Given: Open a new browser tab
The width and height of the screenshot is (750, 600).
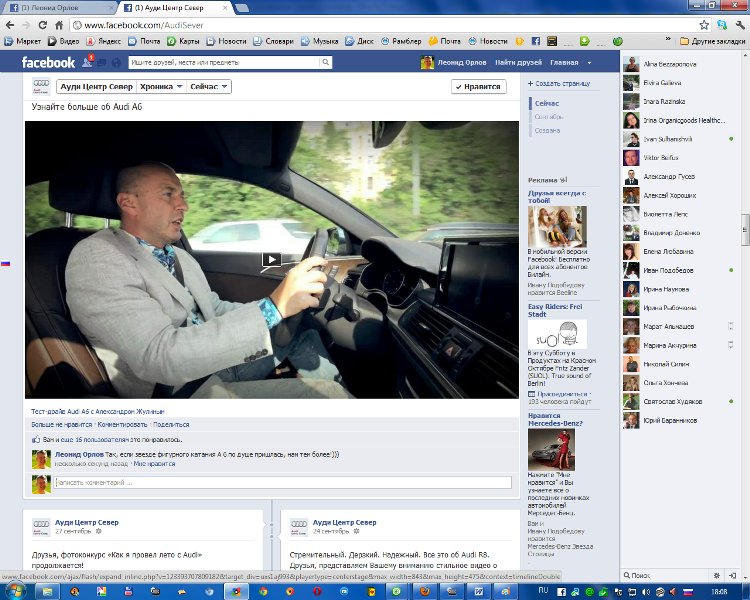Looking at the screenshot, I should click(x=242, y=8).
